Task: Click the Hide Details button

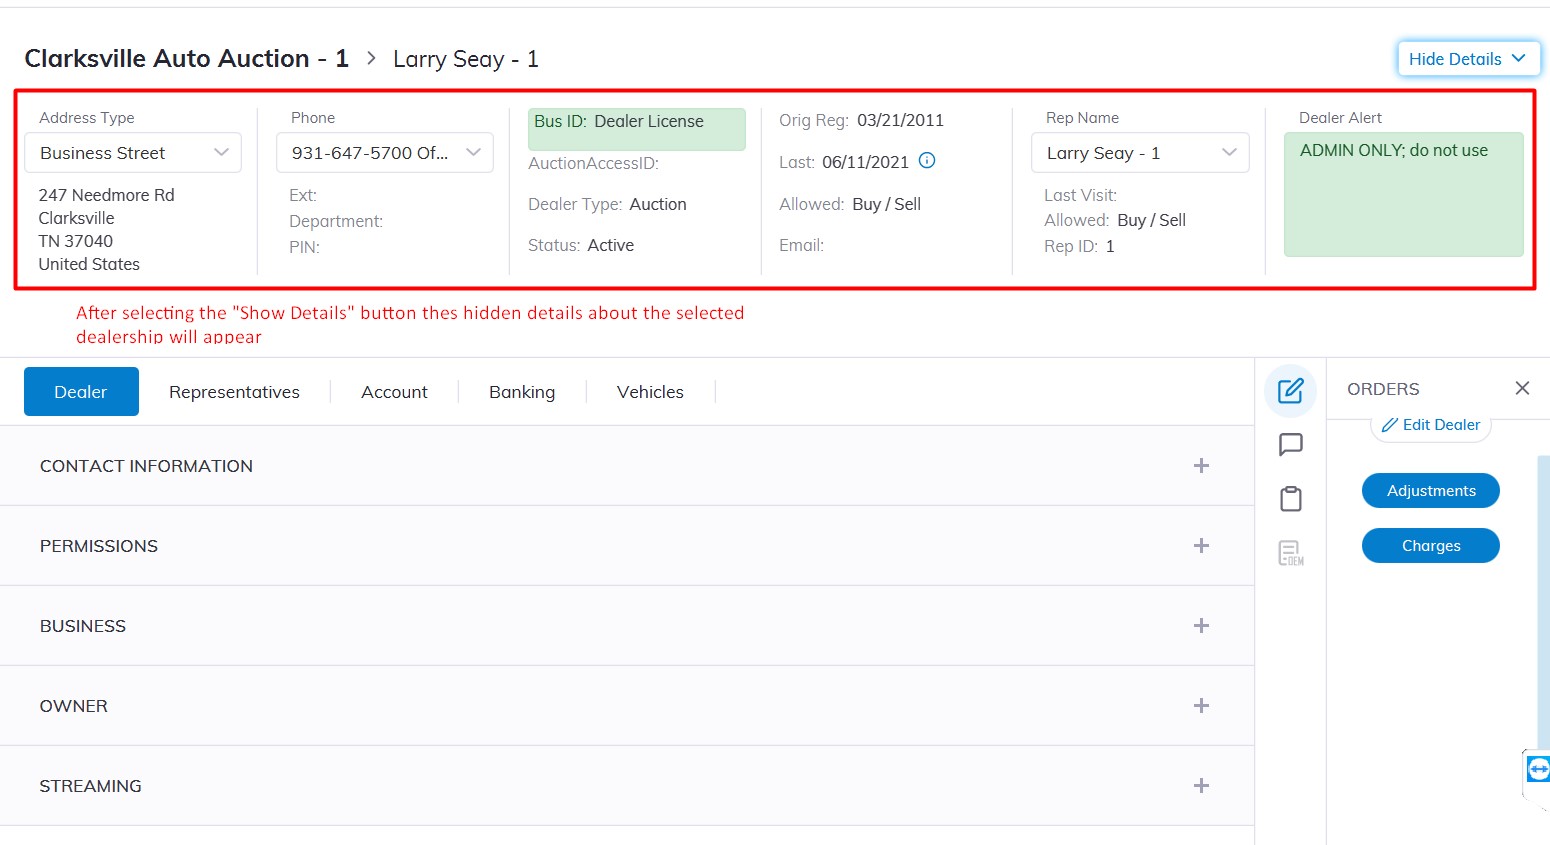Action: pos(1467,59)
